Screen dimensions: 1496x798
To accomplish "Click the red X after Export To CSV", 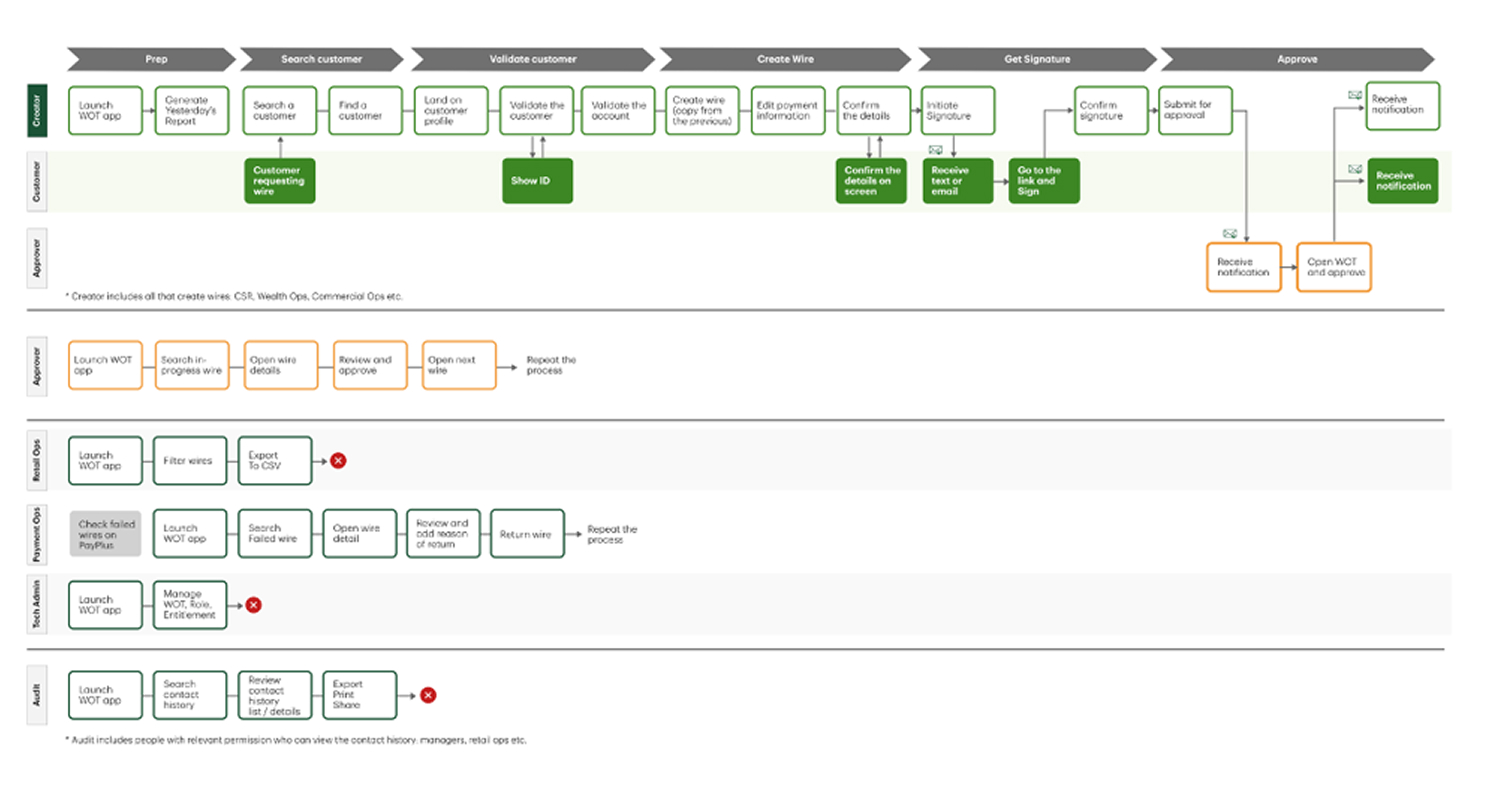I will pos(338,461).
